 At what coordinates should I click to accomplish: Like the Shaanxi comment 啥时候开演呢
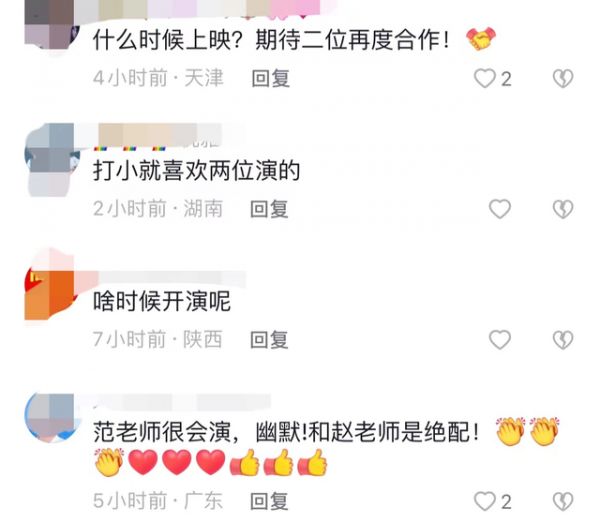click(x=500, y=339)
